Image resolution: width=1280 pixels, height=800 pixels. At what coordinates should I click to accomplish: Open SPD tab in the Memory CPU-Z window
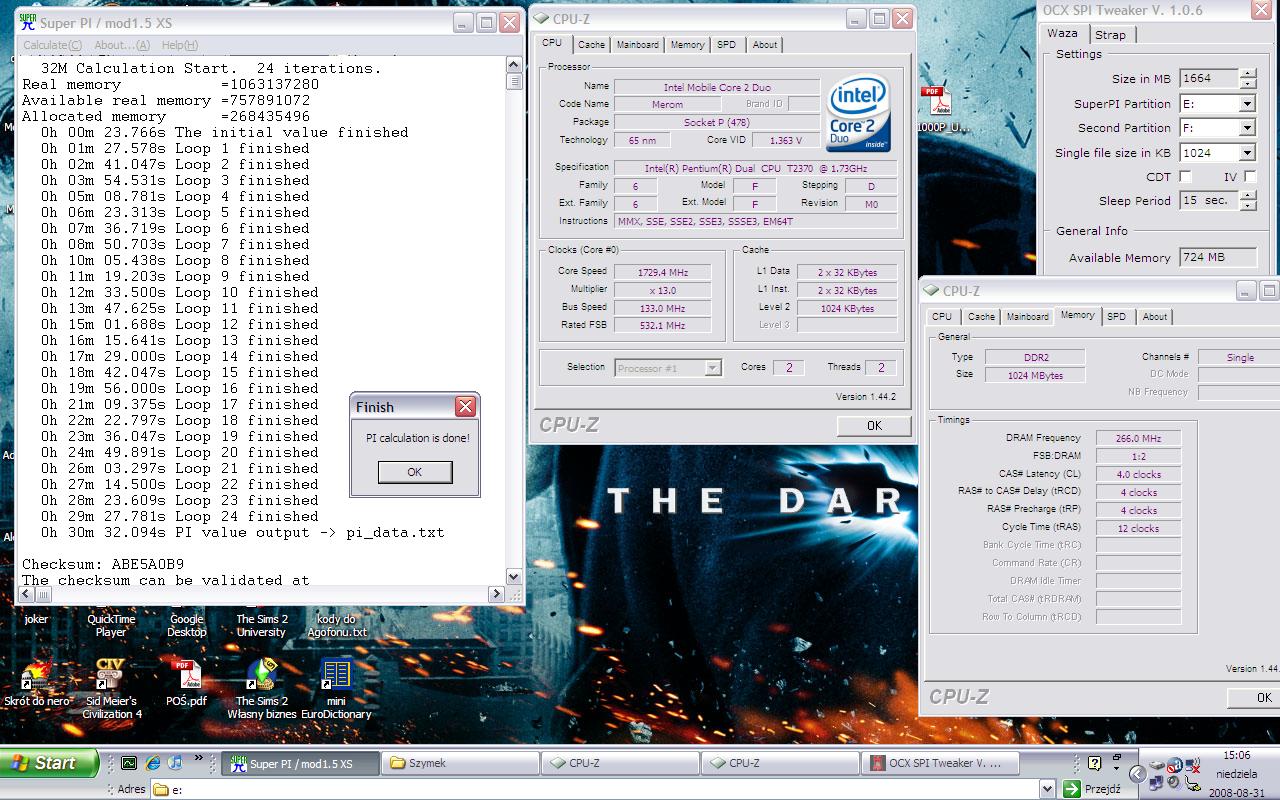(x=1117, y=317)
